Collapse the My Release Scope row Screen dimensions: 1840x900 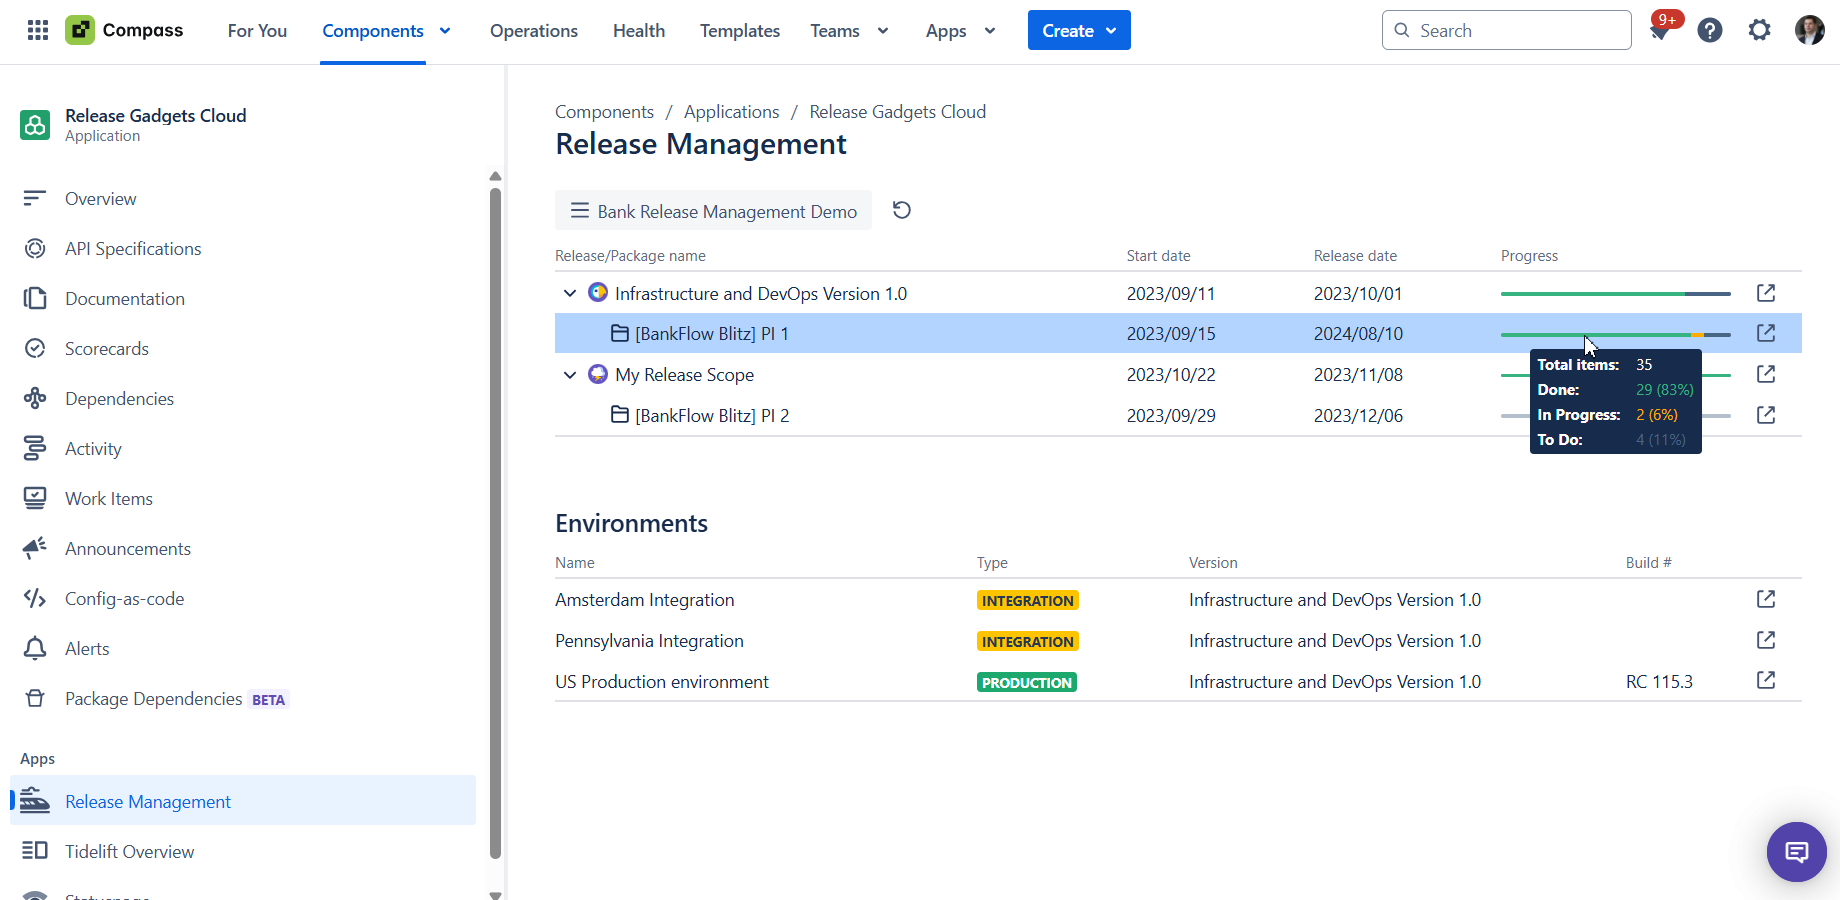[570, 375]
